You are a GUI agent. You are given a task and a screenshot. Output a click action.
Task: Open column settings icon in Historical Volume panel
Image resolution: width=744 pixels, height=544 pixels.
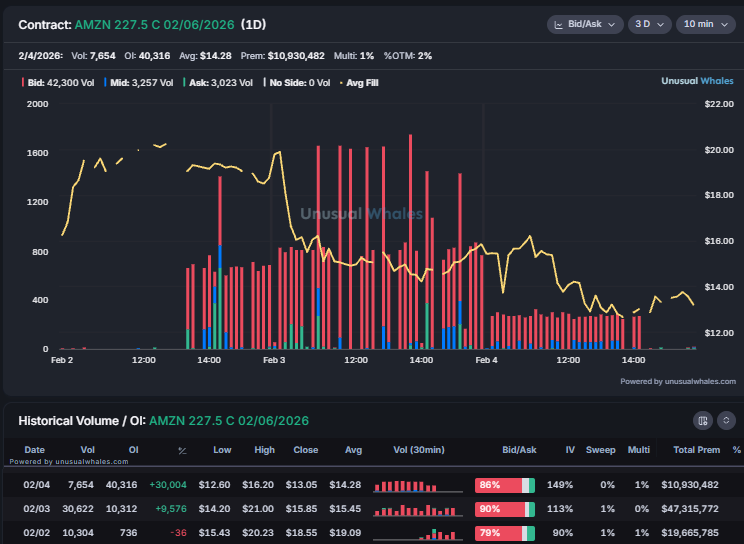(703, 421)
